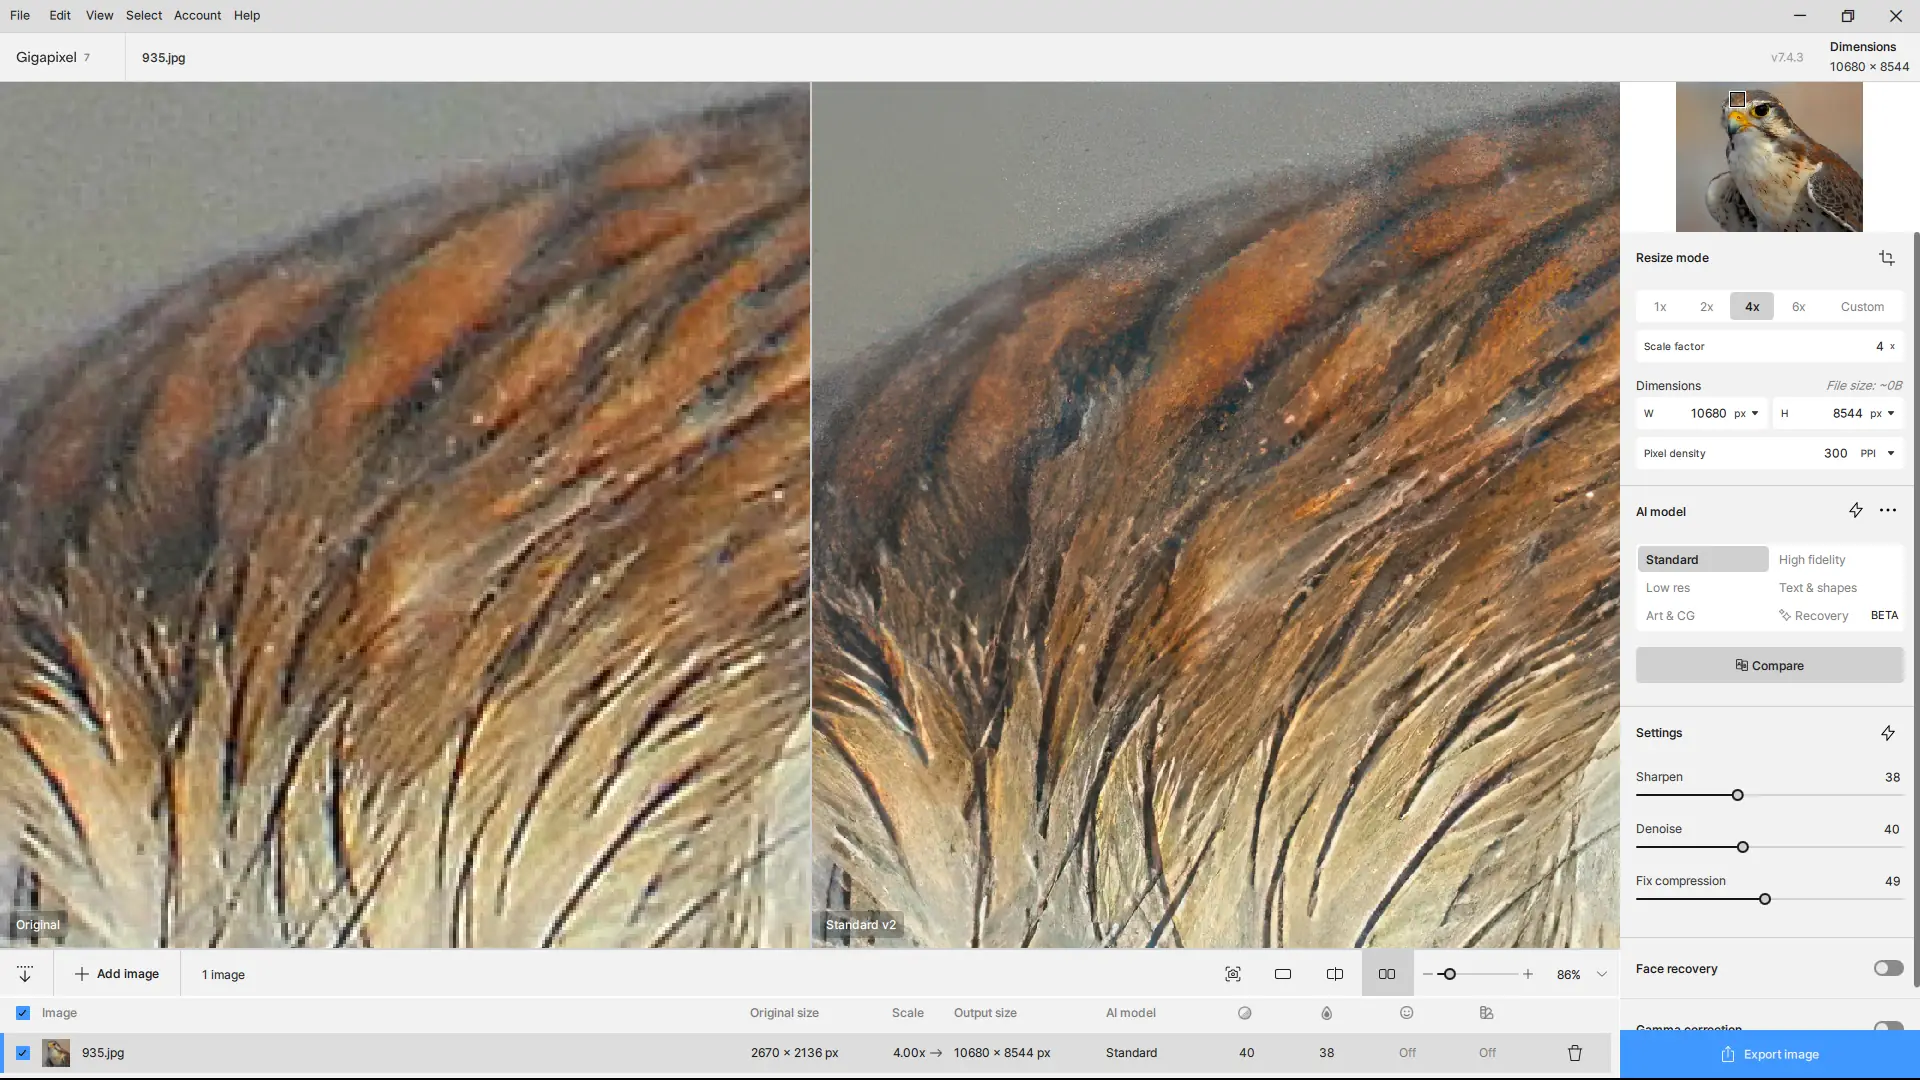Uncheck the 935.jpg row checkbox
Viewport: 1920px width, 1080px height.
23,1053
